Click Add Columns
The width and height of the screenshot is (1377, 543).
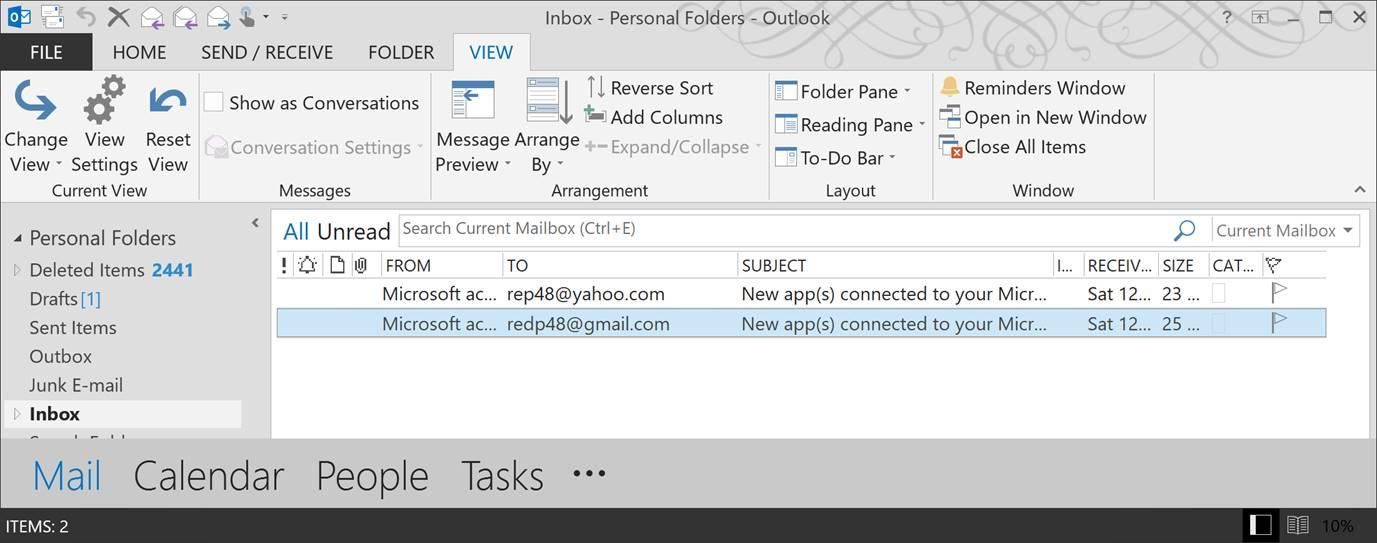point(653,117)
